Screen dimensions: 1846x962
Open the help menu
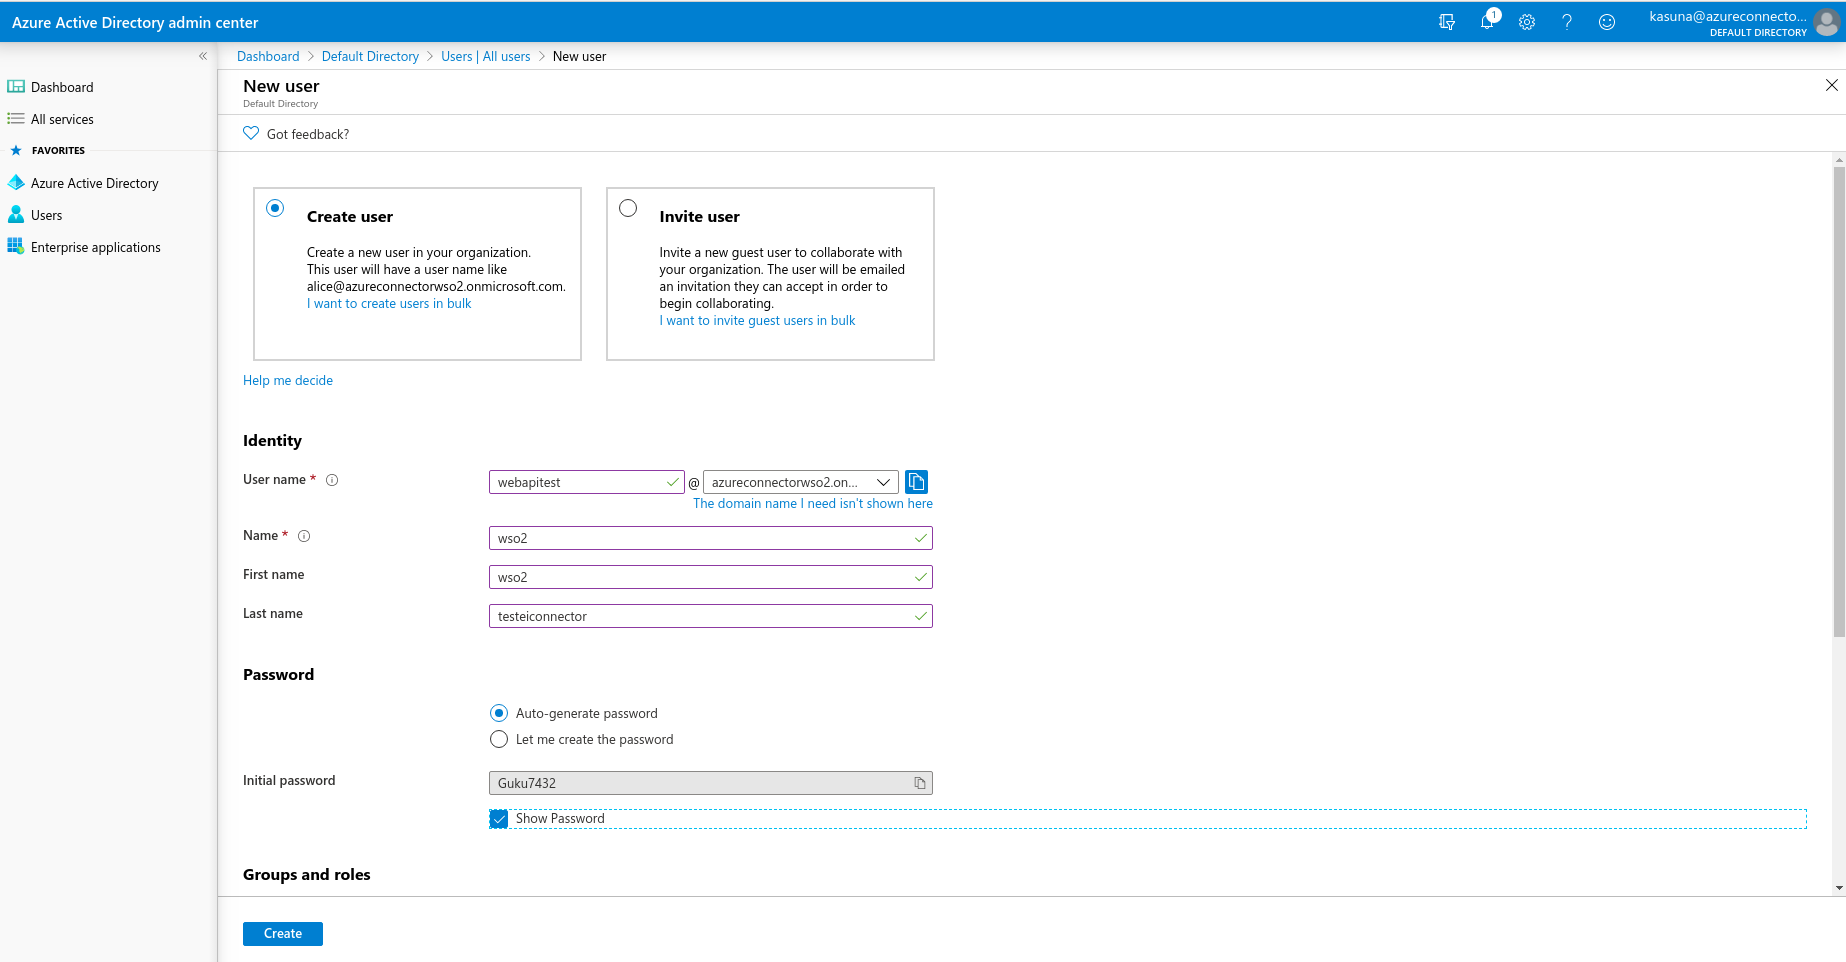tap(1567, 21)
